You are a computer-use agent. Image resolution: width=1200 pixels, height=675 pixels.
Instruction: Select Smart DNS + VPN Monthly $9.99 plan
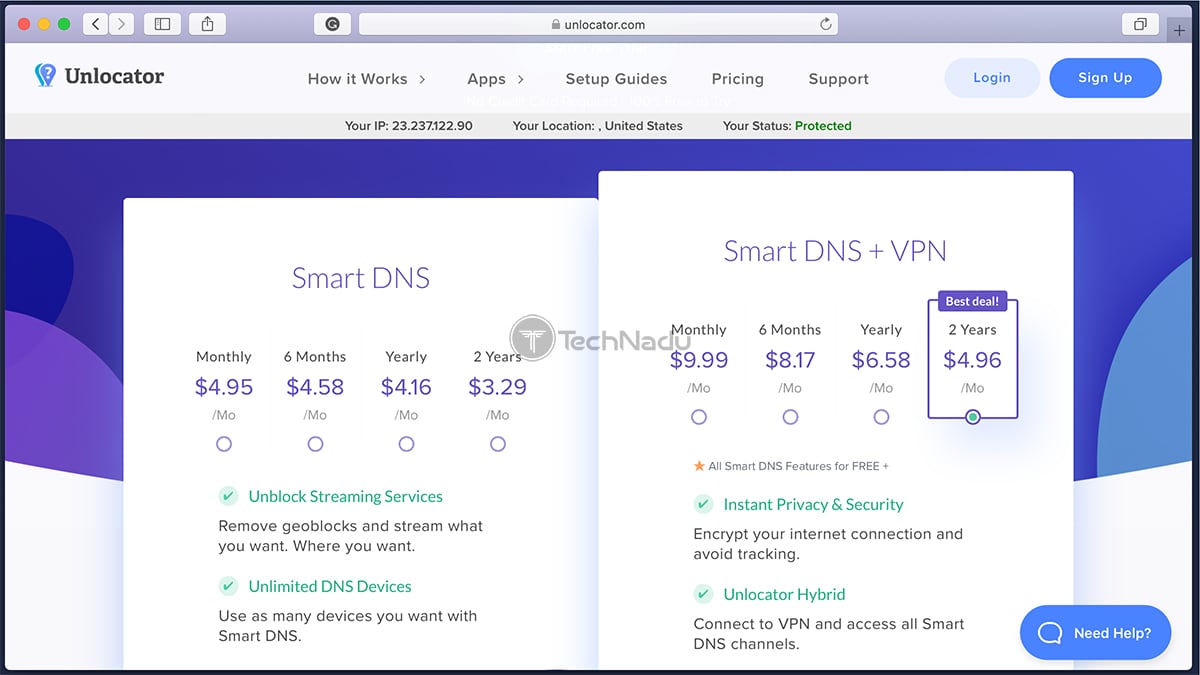pyautogui.click(x=699, y=417)
